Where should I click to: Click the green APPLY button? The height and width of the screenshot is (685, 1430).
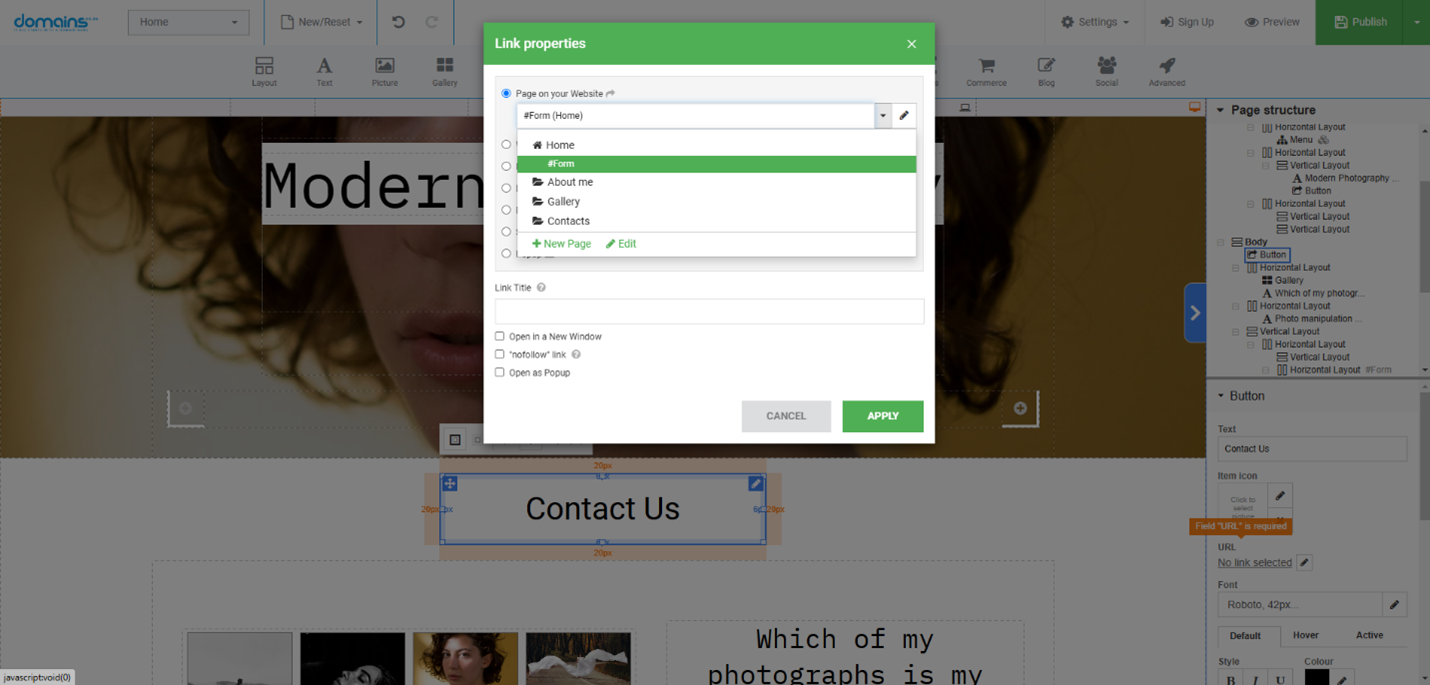tap(883, 416)
